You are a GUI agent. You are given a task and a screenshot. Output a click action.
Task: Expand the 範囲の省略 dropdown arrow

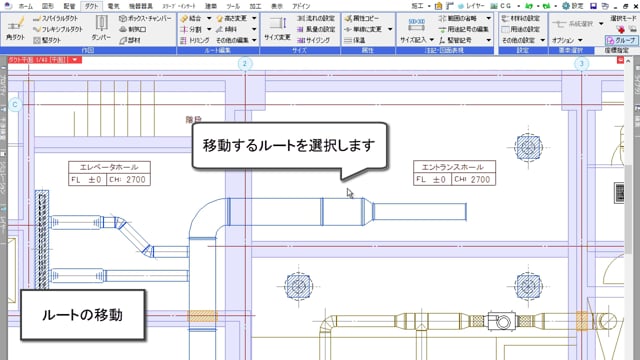(489, 18)
